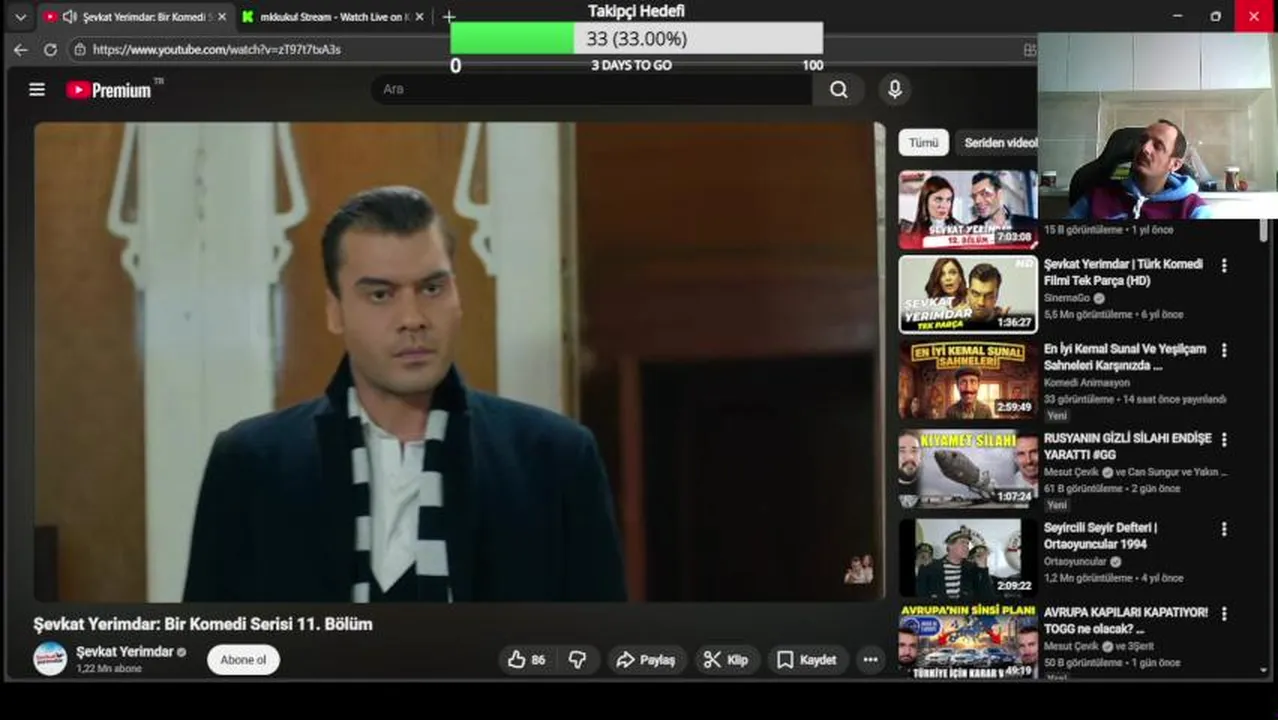Click the browser extension icon right of address bar
Screen dimensions: 1278x720
coord(1030,49)
